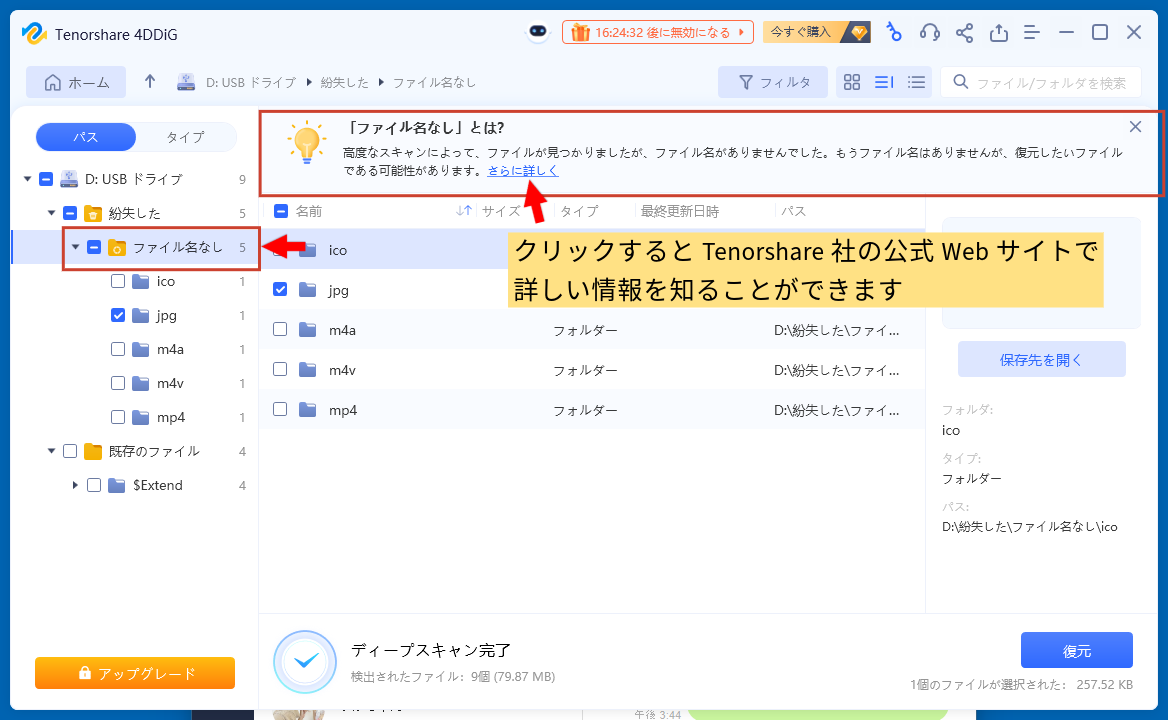Open the フィルタ filter button
Viewport: 1168px width, 720px height.
772,82
